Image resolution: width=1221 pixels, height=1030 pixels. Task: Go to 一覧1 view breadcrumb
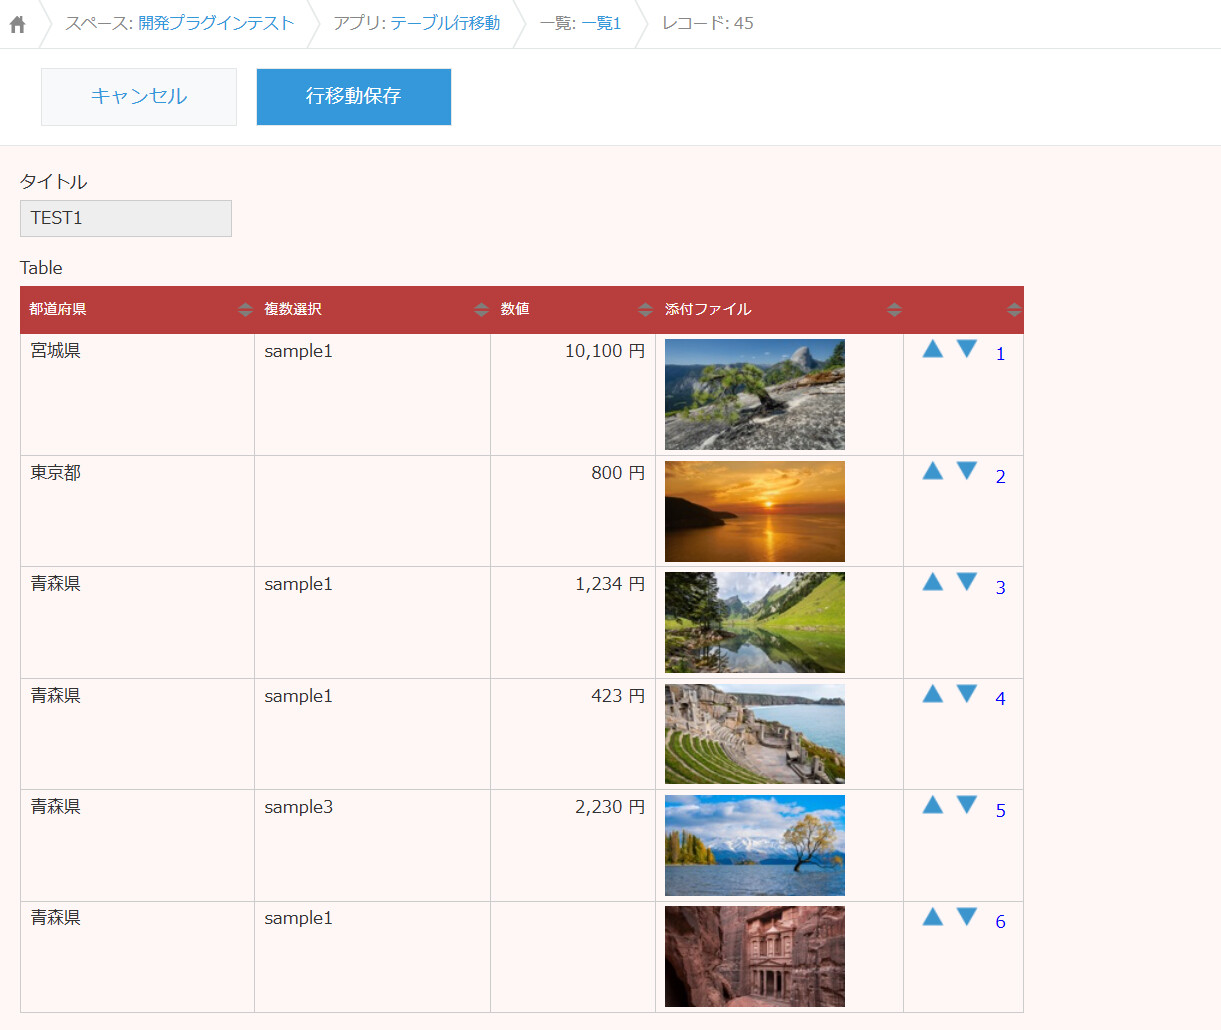pyautogui.click(x=601, y=23)
